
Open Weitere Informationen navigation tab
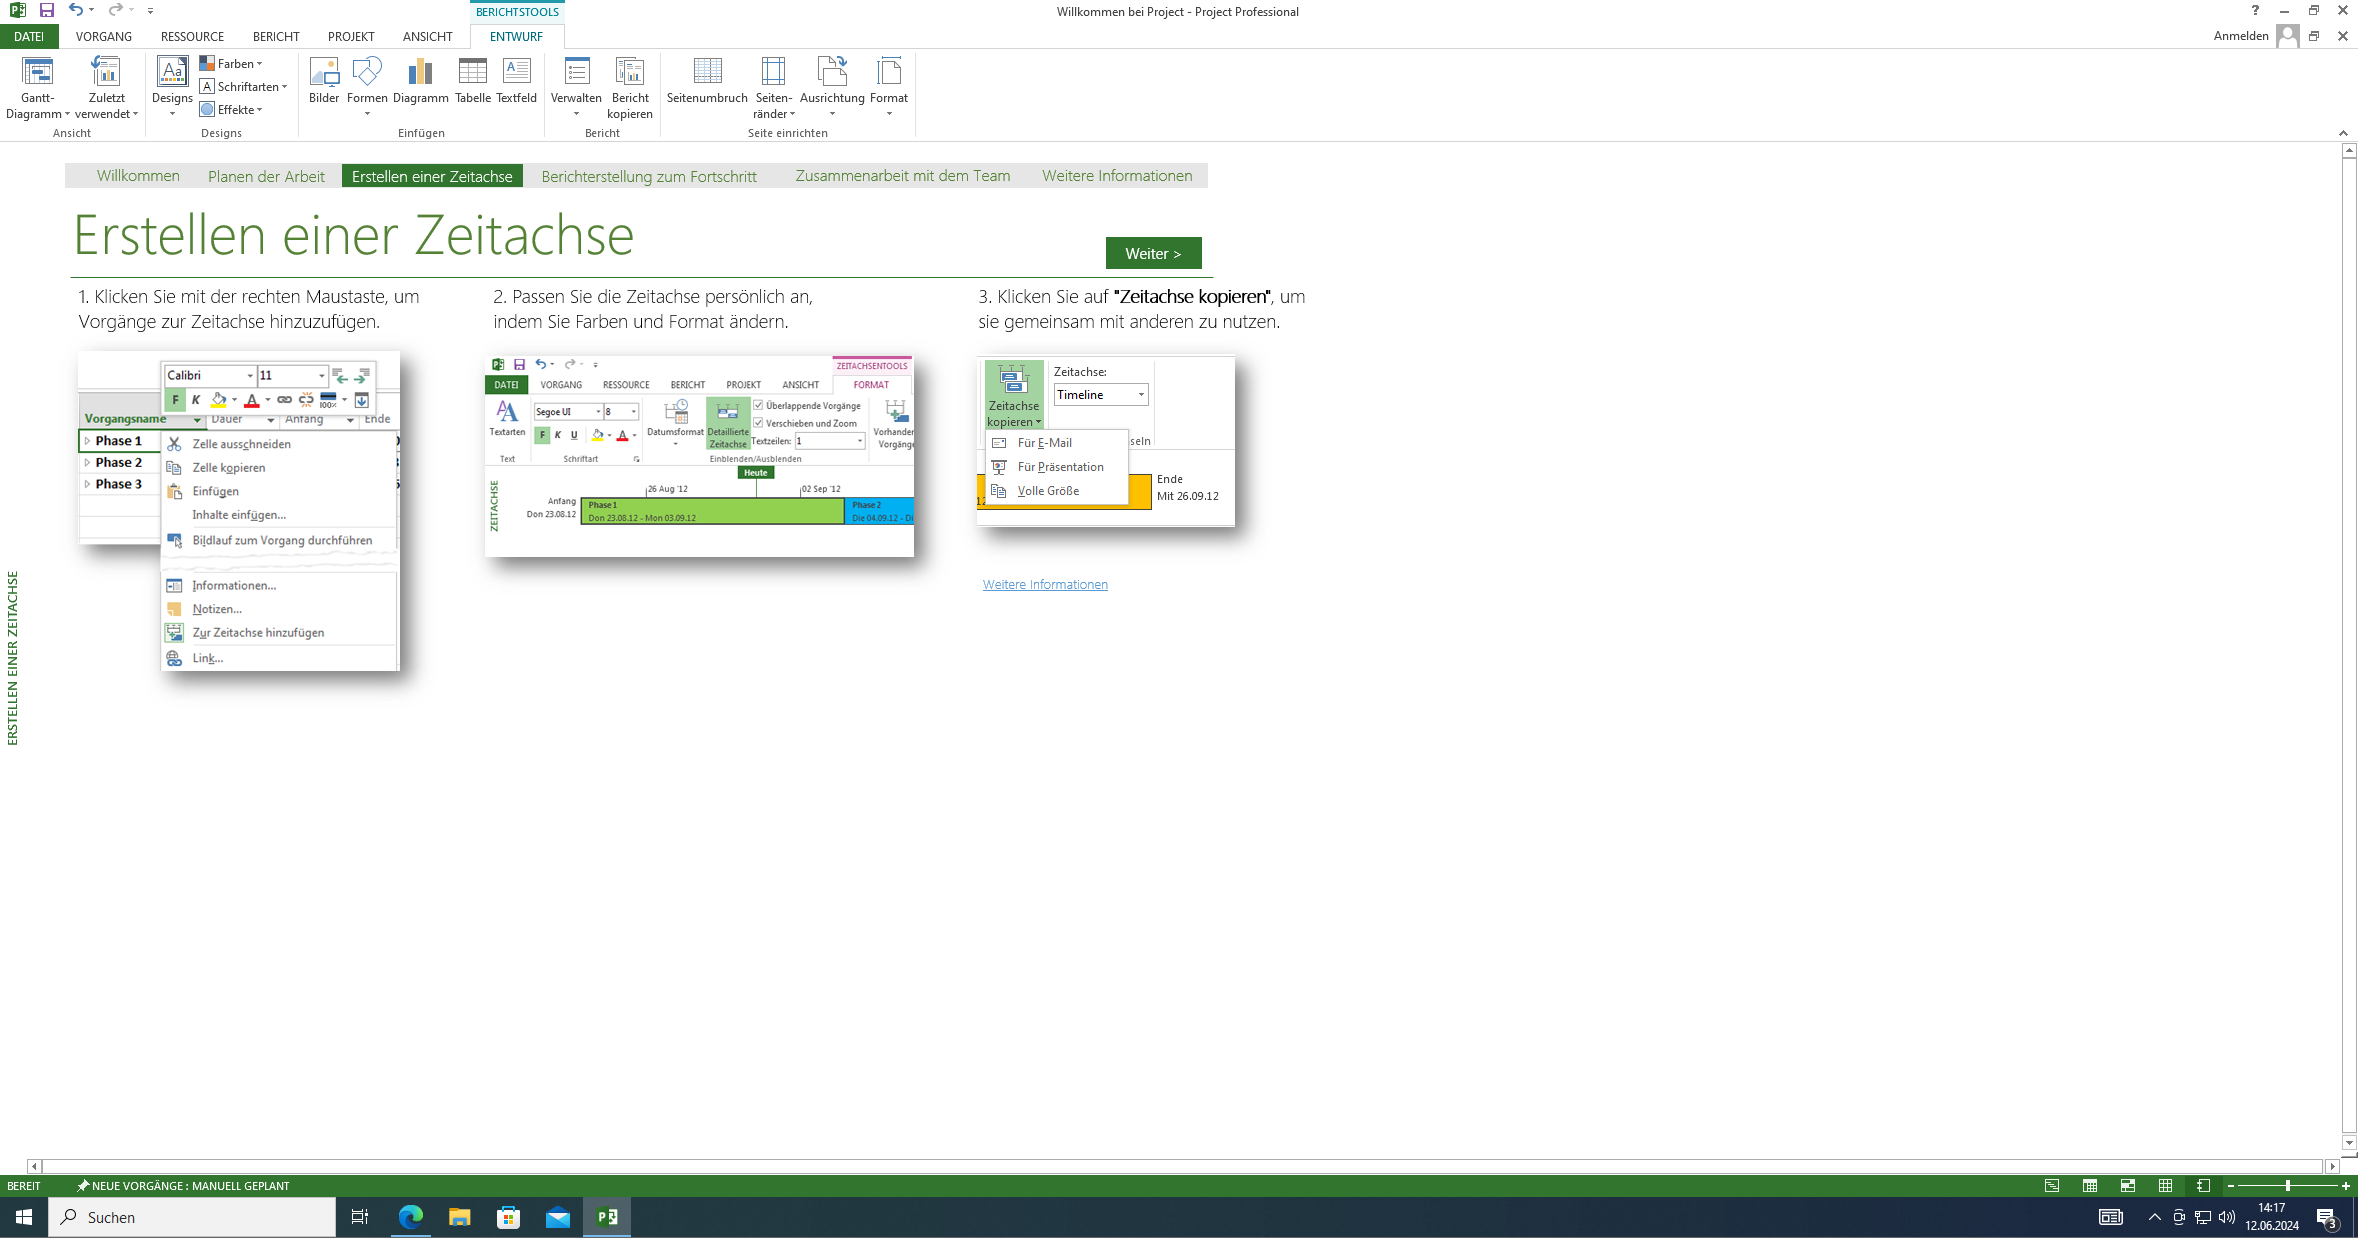[x=1117, y=175]
